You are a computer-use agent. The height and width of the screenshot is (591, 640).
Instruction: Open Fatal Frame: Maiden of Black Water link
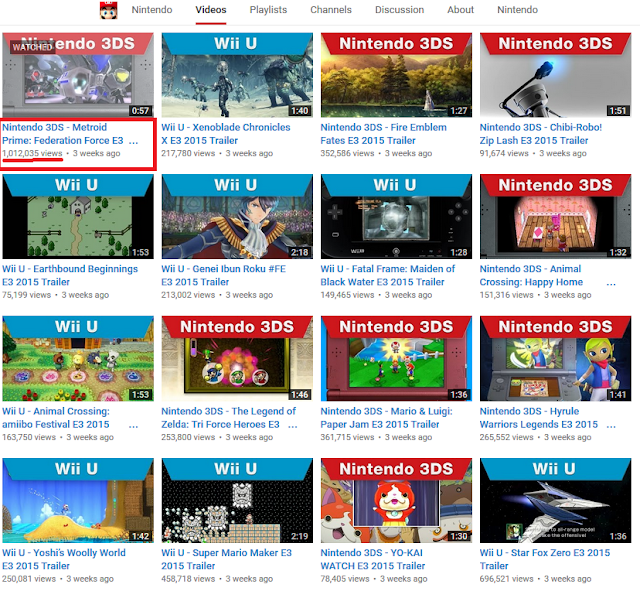tap(387, 276)
